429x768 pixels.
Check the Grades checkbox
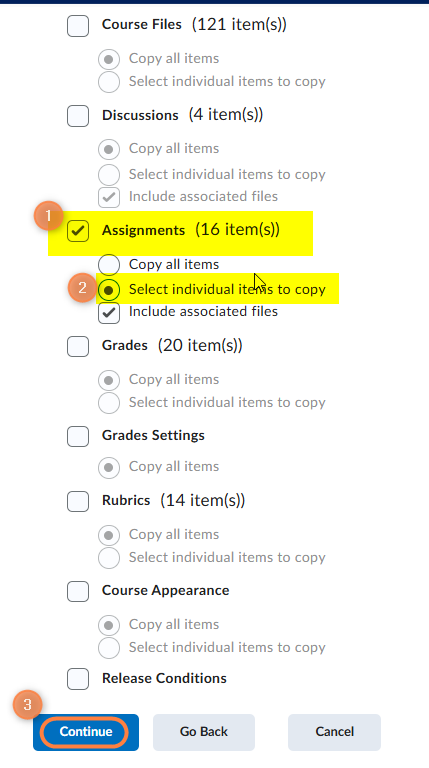(x=78, y=346)
